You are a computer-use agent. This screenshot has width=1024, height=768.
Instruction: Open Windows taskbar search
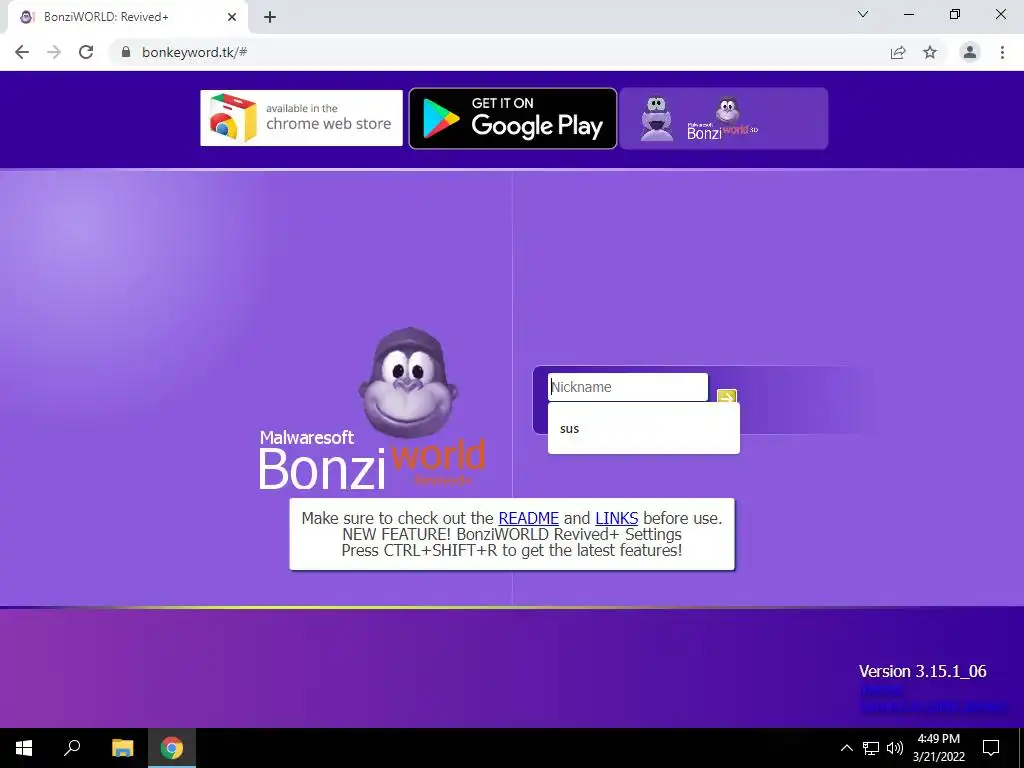pyautogui.click(x=72, y=748)
